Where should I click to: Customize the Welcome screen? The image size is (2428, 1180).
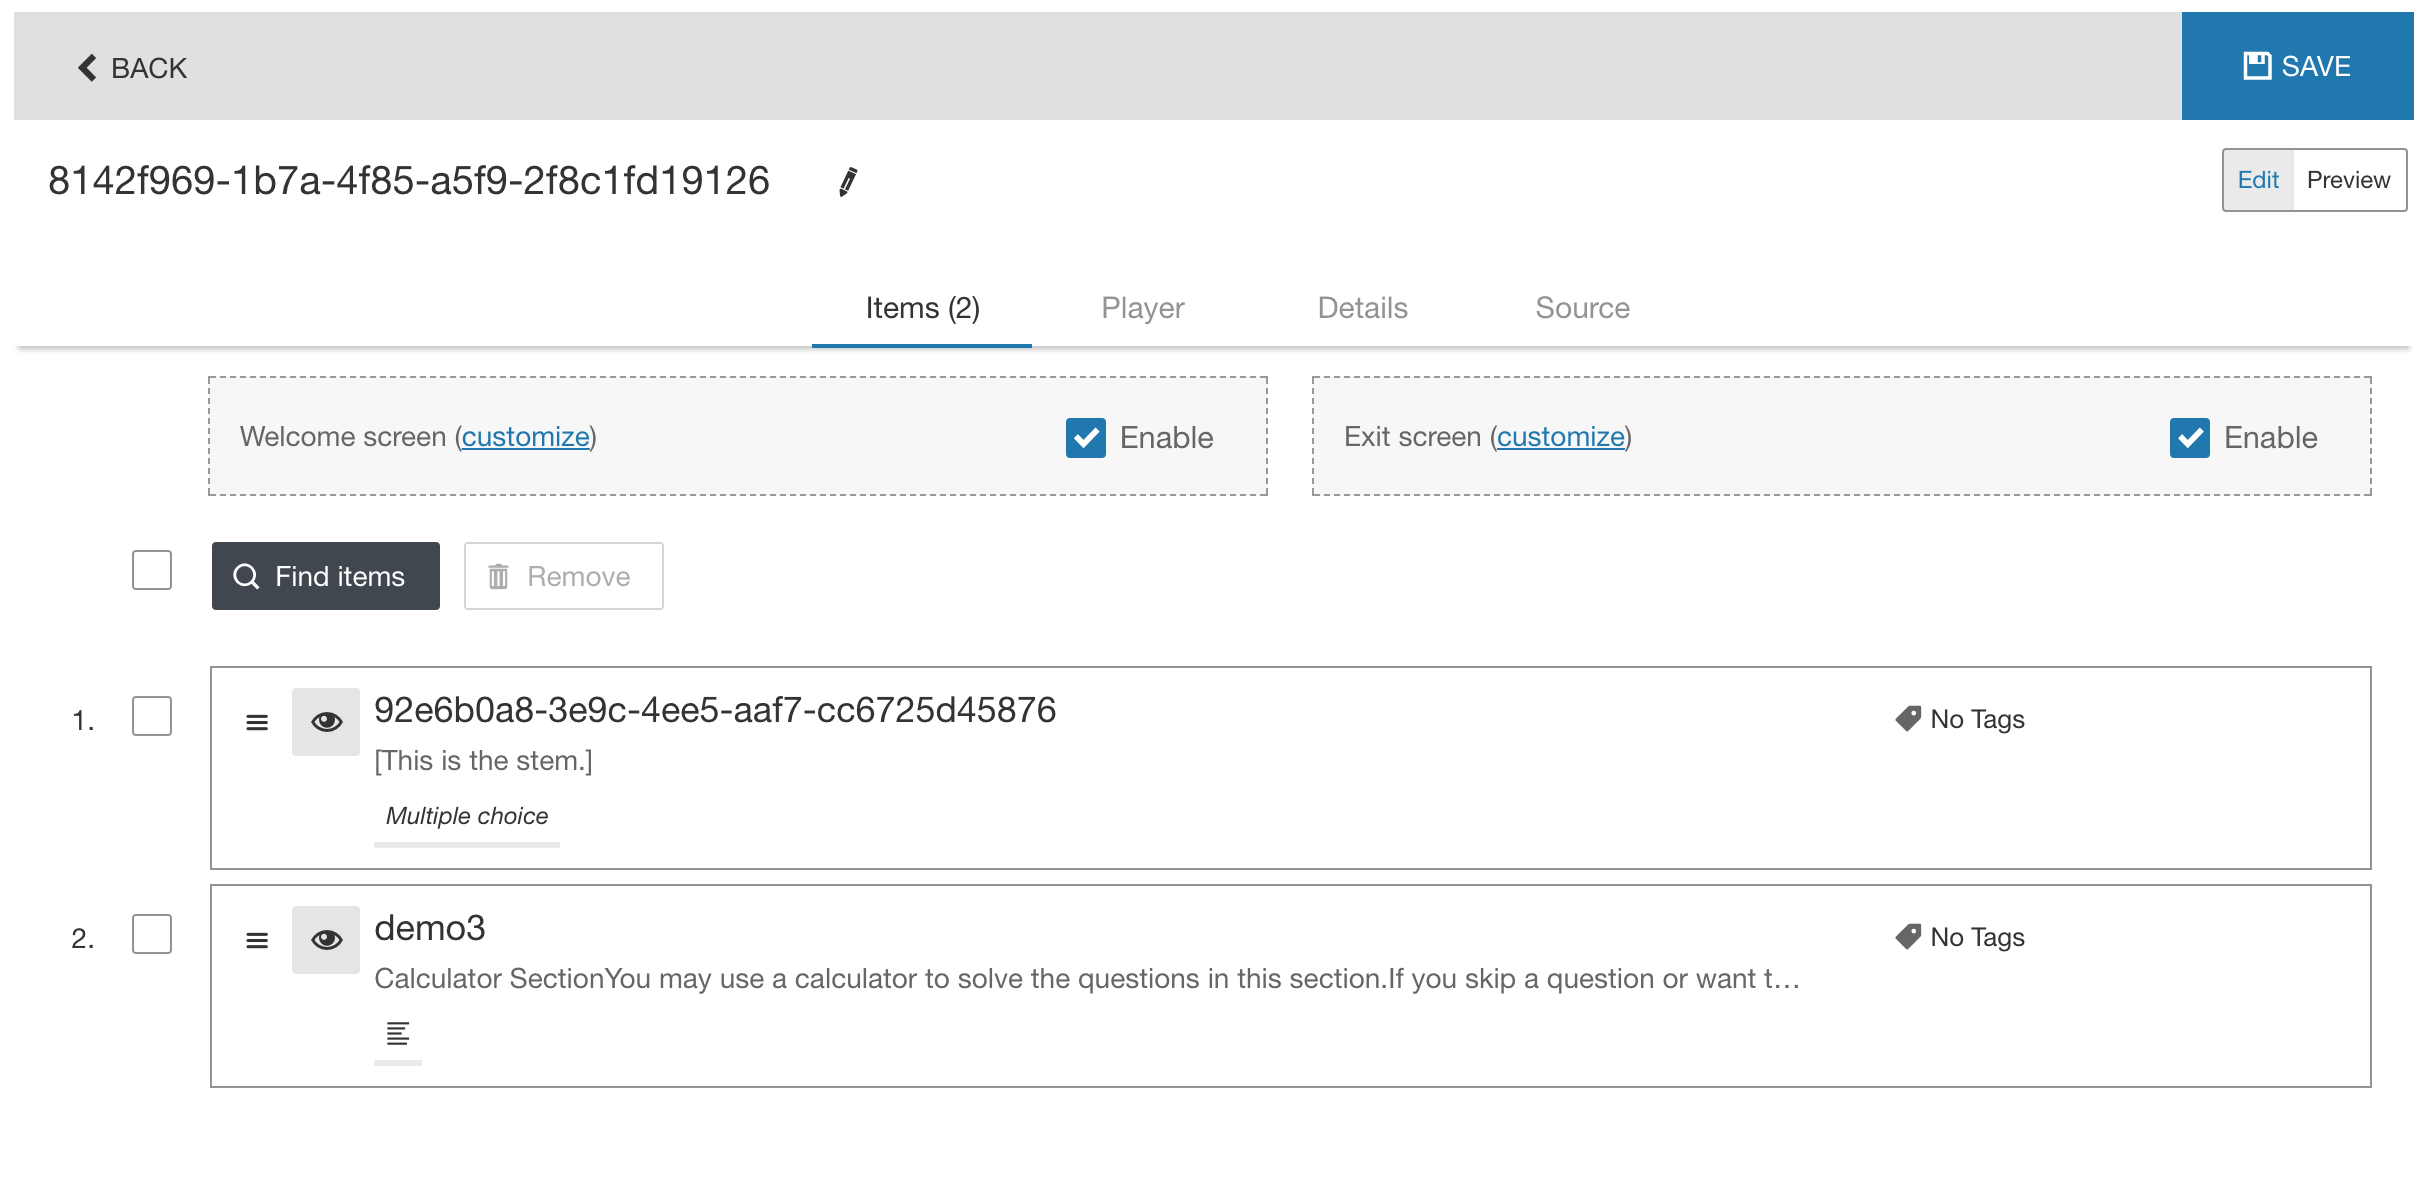coord(524,437)
